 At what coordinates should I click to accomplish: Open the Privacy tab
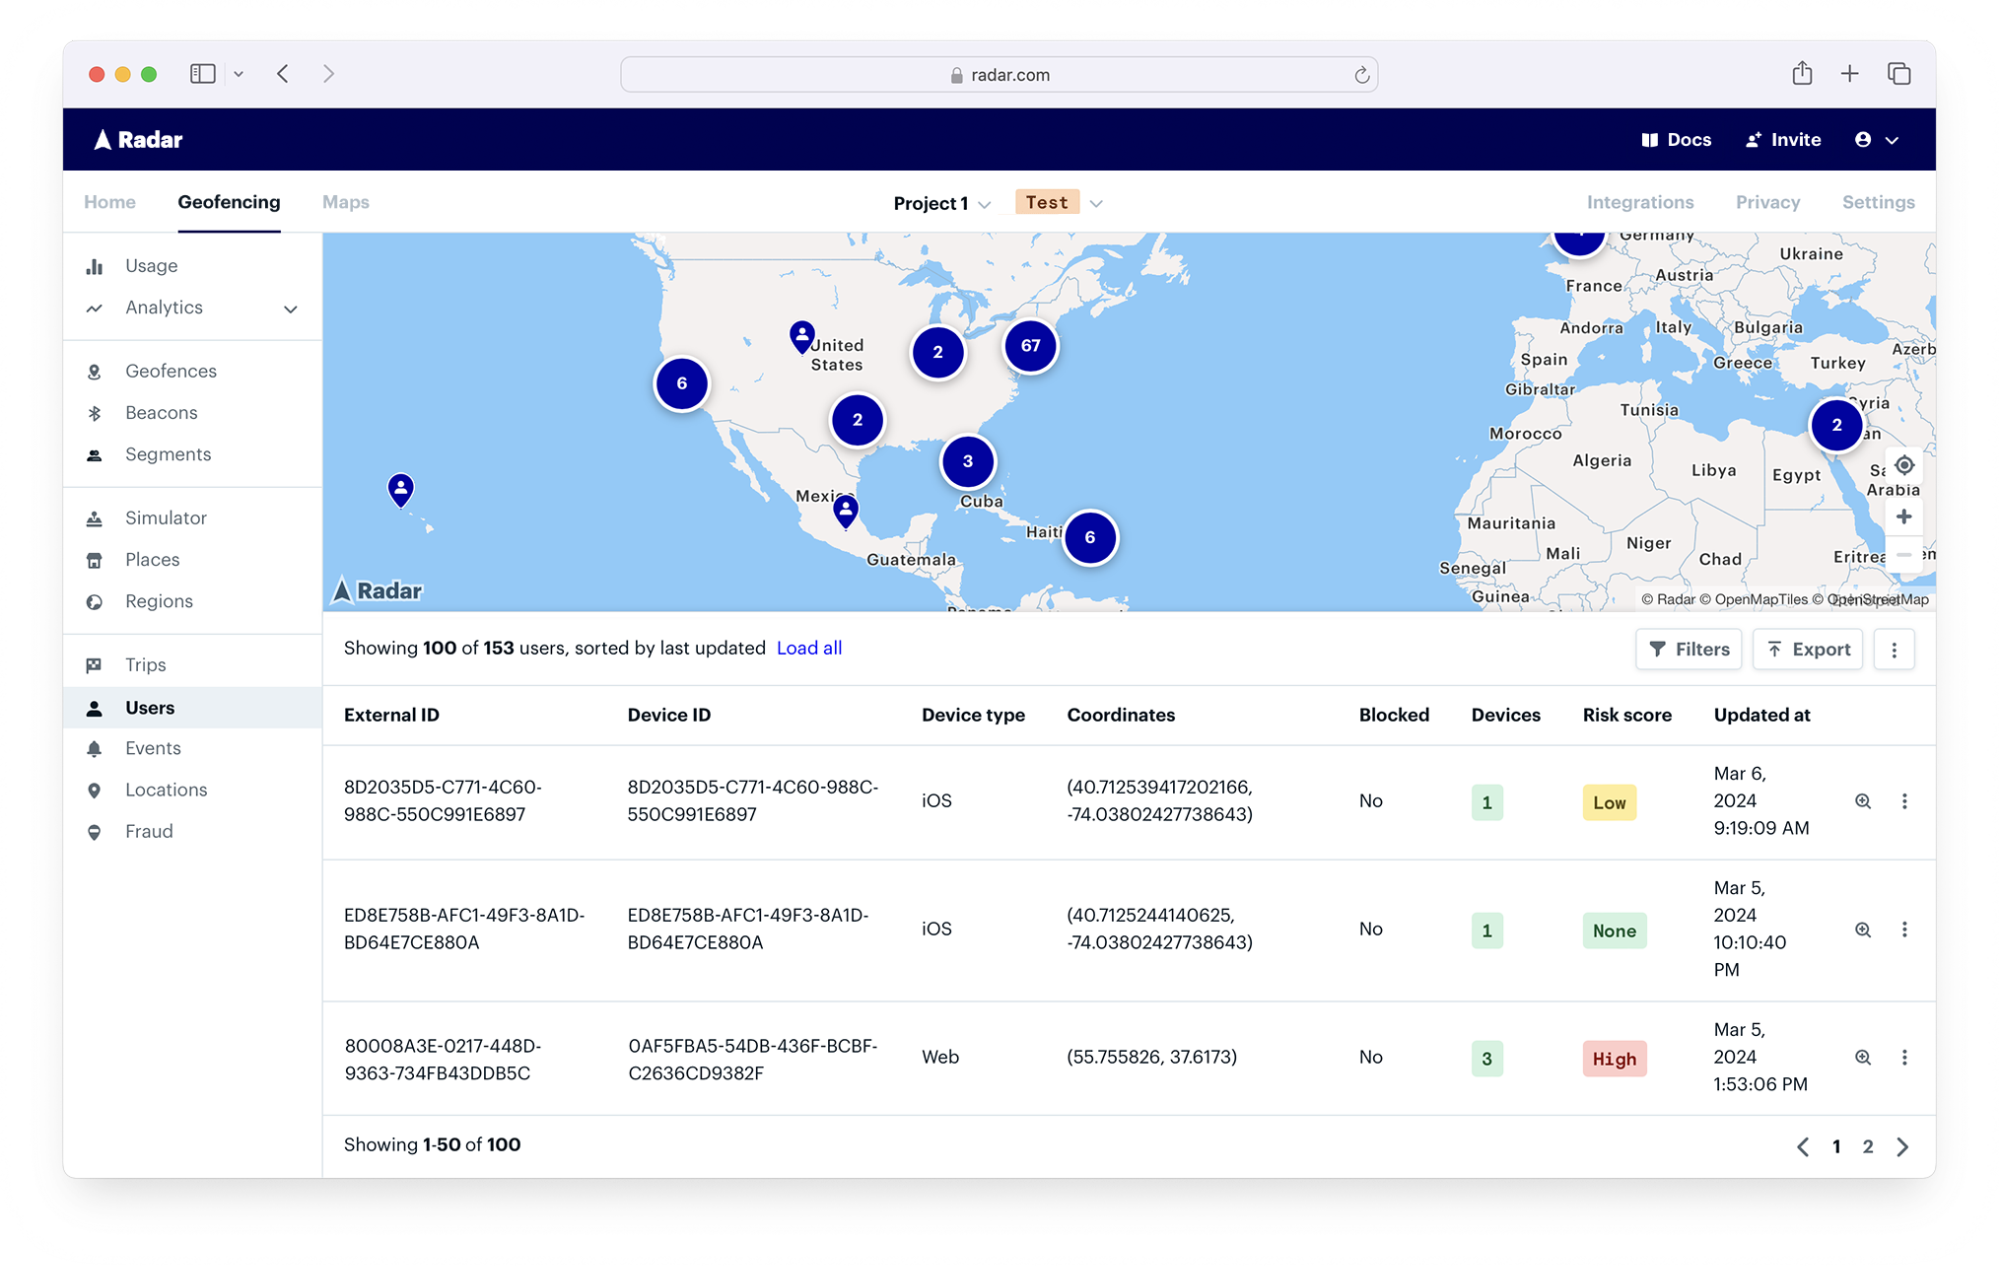click(1767, 202)
